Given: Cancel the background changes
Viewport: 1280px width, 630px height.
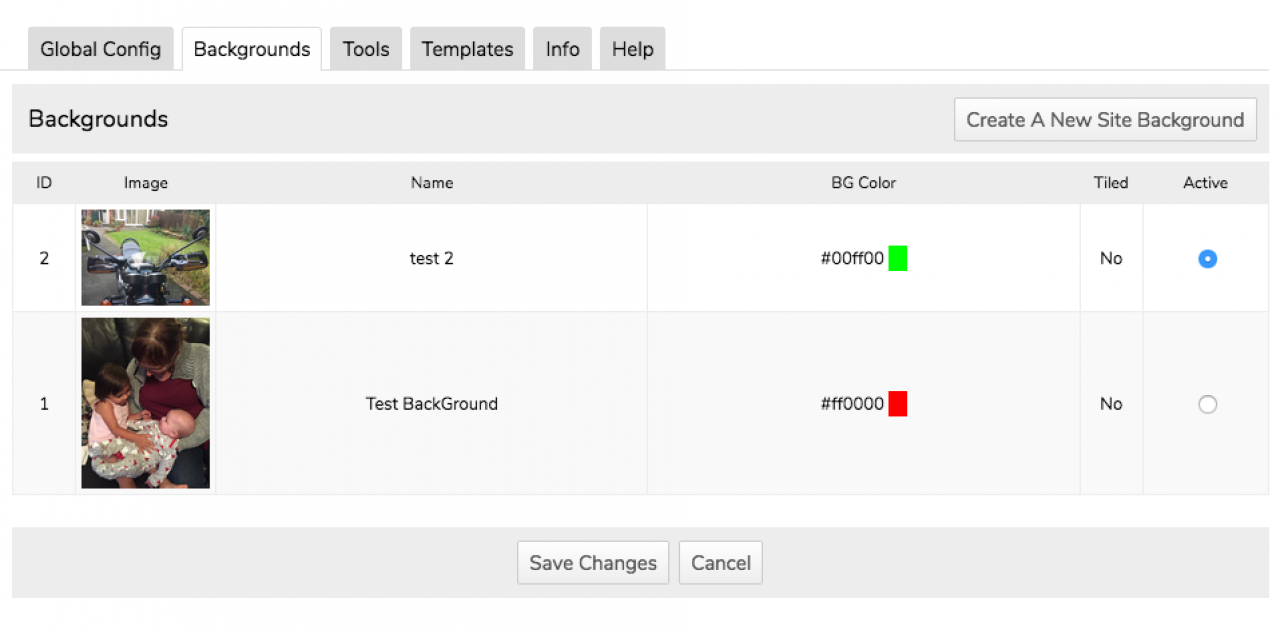Looking at the screenshot, I should 720,563.
